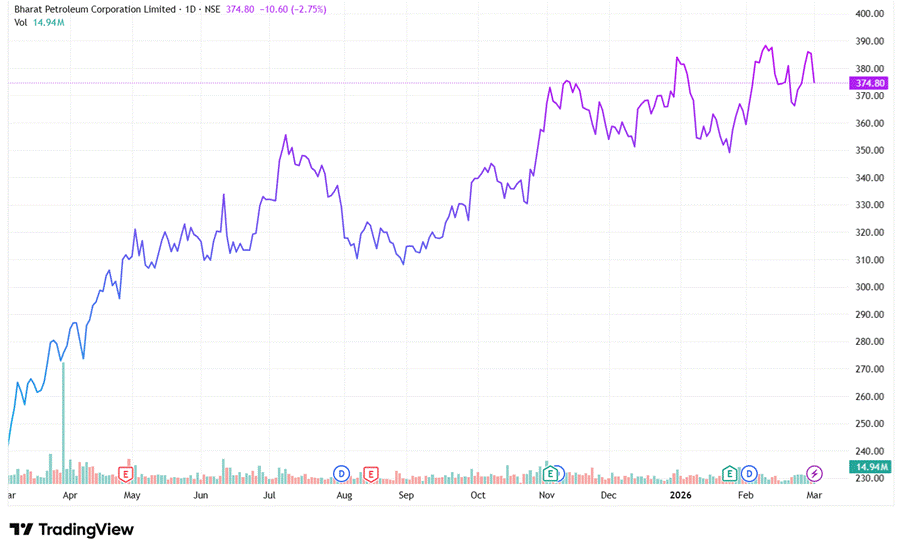Click the Jul label on the time axis

[270, 495]
